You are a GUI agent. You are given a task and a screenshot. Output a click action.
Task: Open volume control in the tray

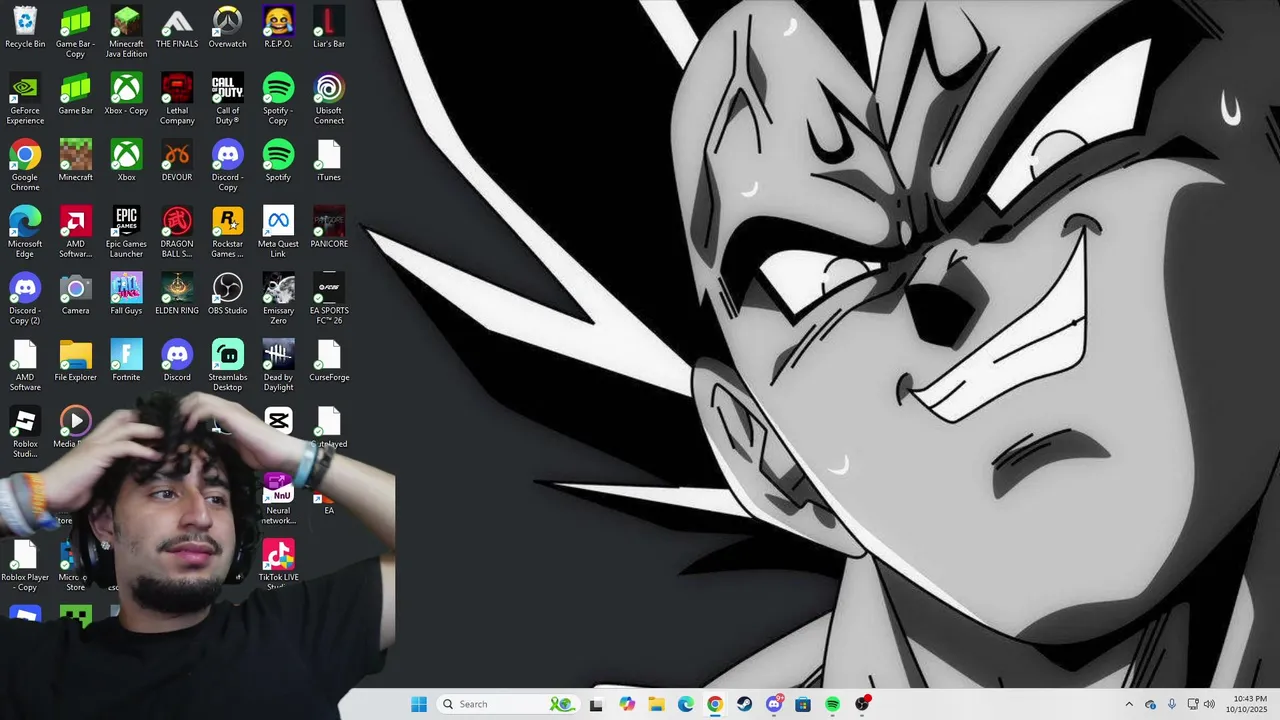pyautogui.click(x=1209, y=704)
